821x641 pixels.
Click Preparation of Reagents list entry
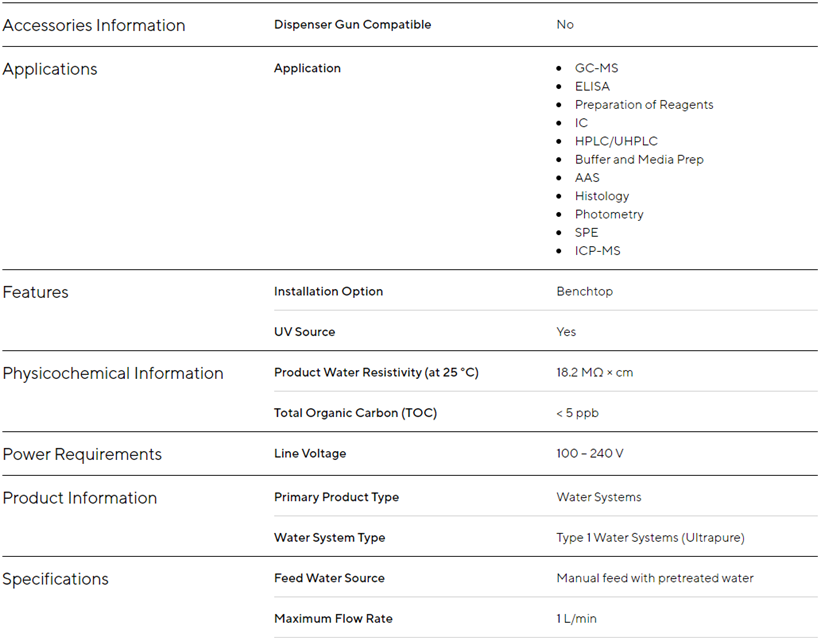click(x=644, y=105)
